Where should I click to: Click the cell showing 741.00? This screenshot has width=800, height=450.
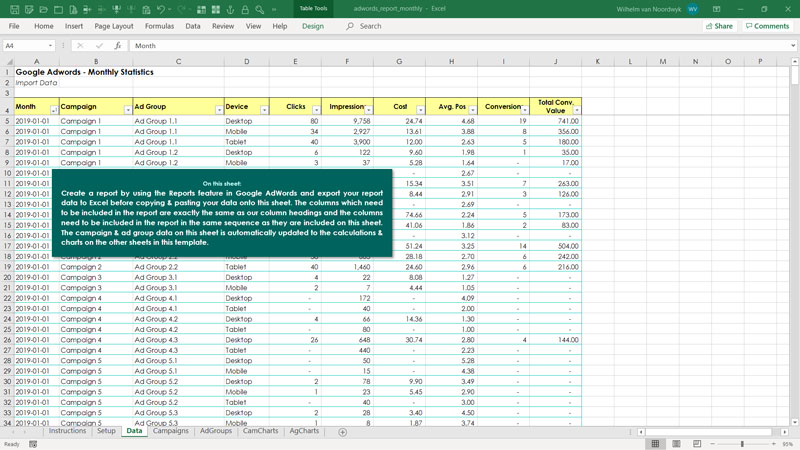tap(556, 121)
